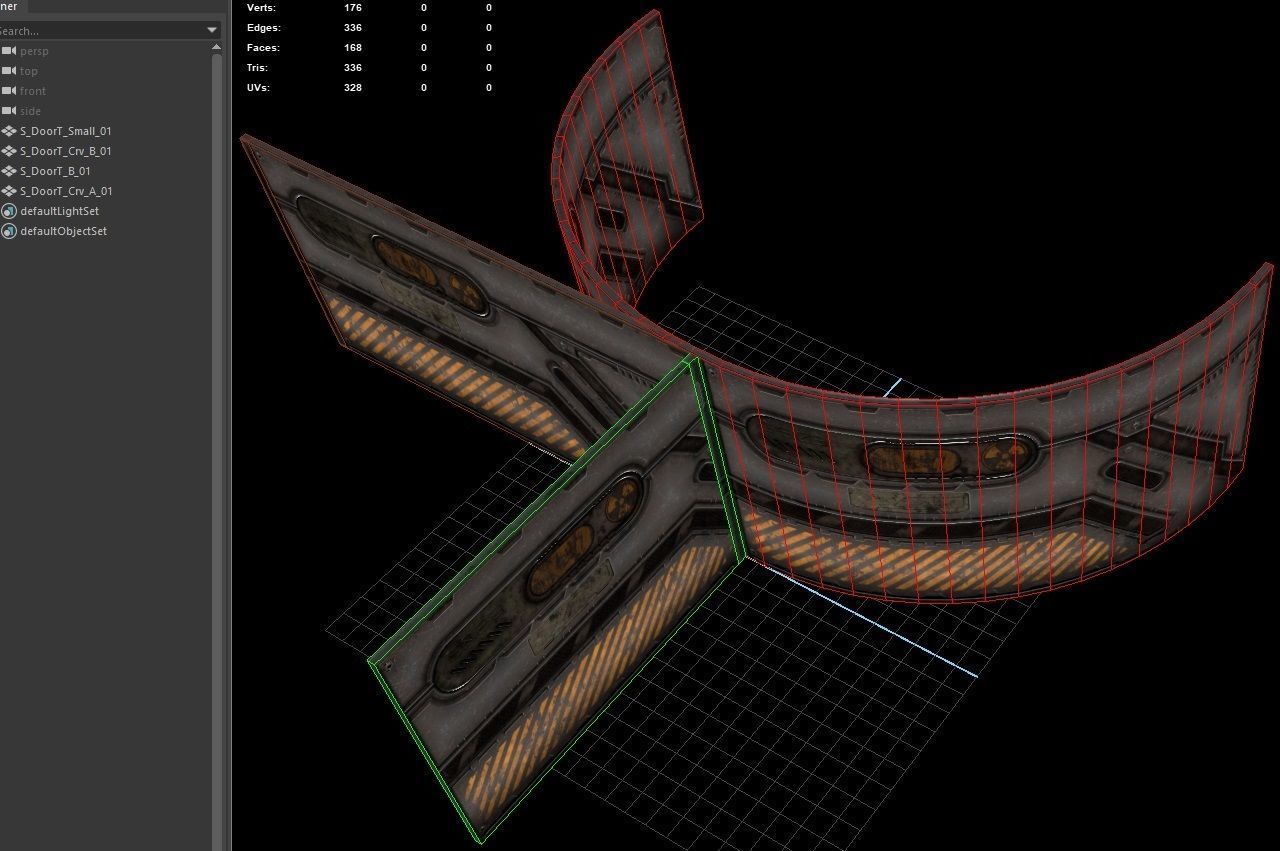
Task: Click the defaultObjectSet set icon
Action: point(8,231)
